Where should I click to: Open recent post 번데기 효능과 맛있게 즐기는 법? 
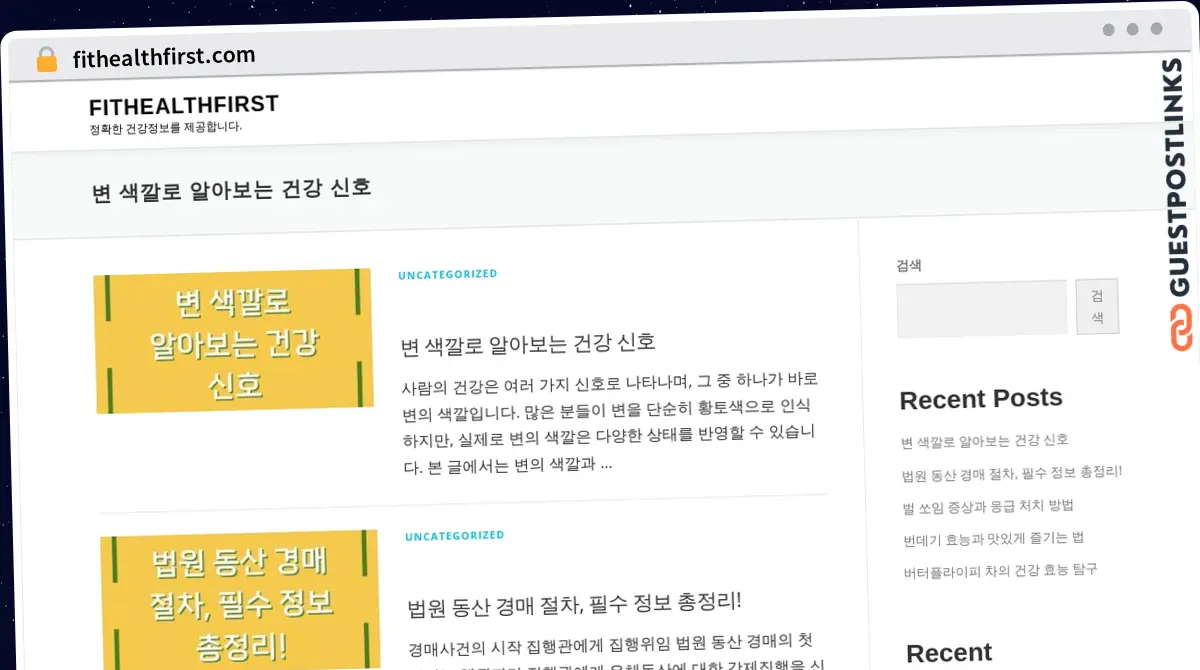(991, 537)
